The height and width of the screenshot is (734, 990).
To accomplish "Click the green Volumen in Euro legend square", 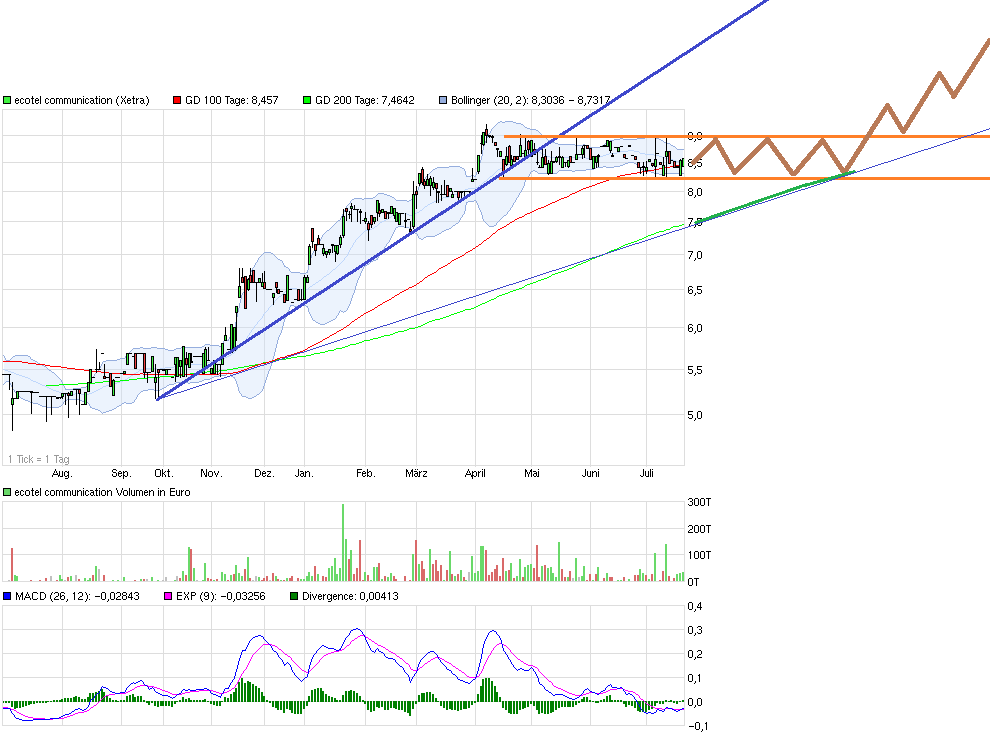I will tap(7, 492).
